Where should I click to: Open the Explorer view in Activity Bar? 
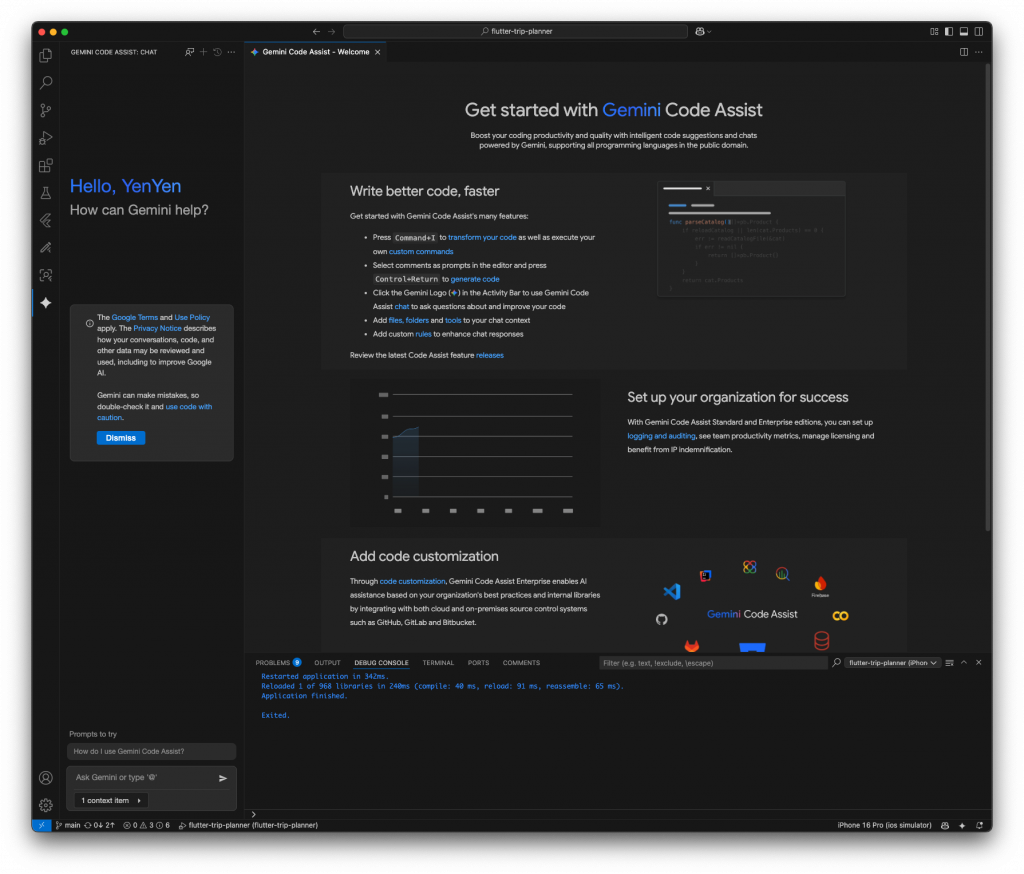[46, 56]
